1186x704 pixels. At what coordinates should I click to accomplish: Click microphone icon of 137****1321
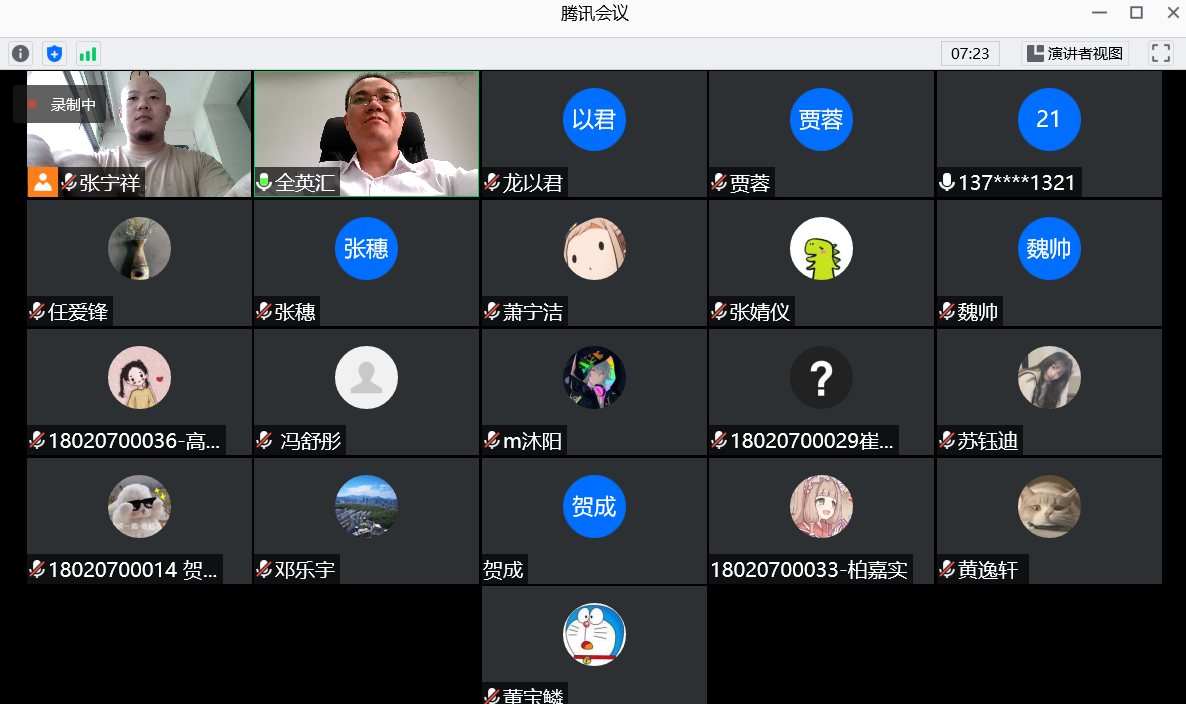coord(947,182)
